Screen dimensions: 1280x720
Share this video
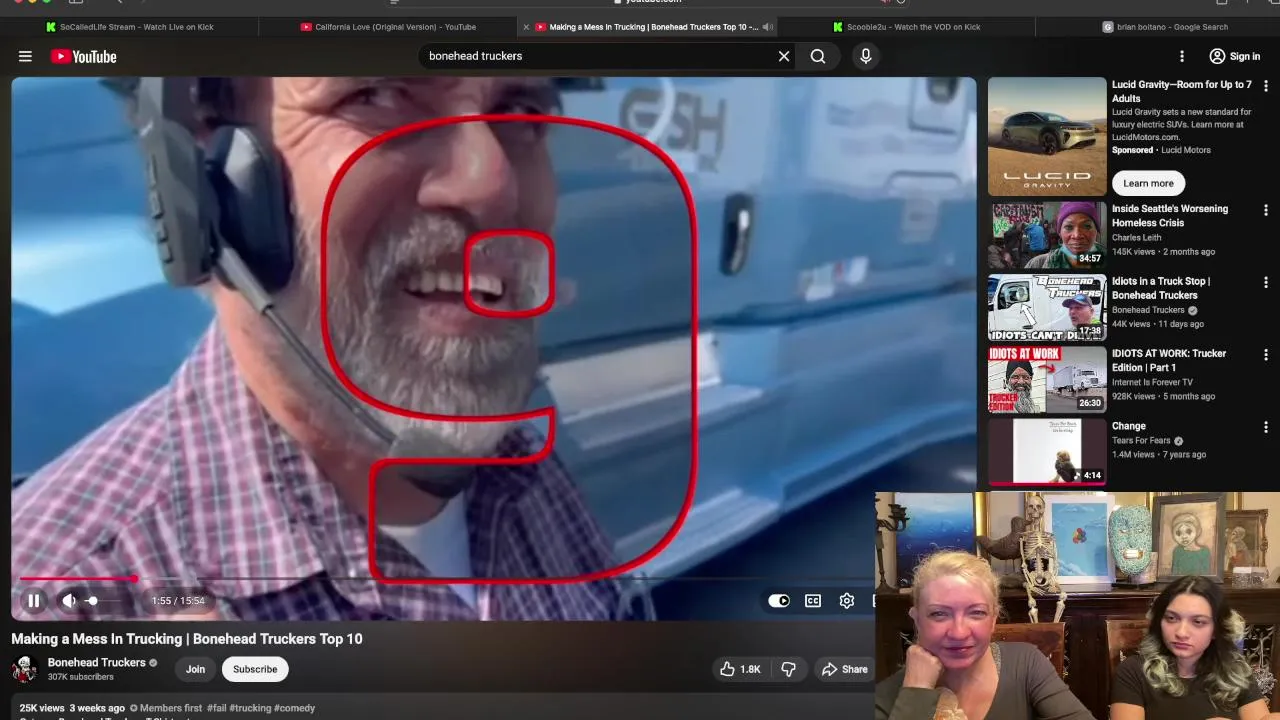(844, 669)
